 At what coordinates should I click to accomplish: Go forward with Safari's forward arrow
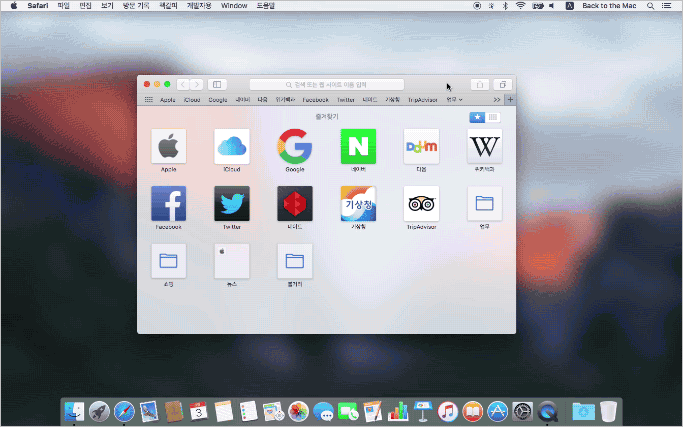[x=196, y=85]
